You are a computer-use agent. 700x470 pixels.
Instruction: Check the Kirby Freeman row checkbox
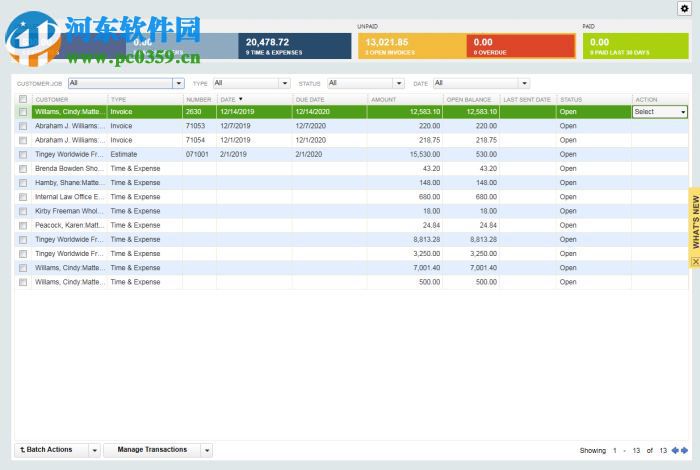click(x=23, y=212)
